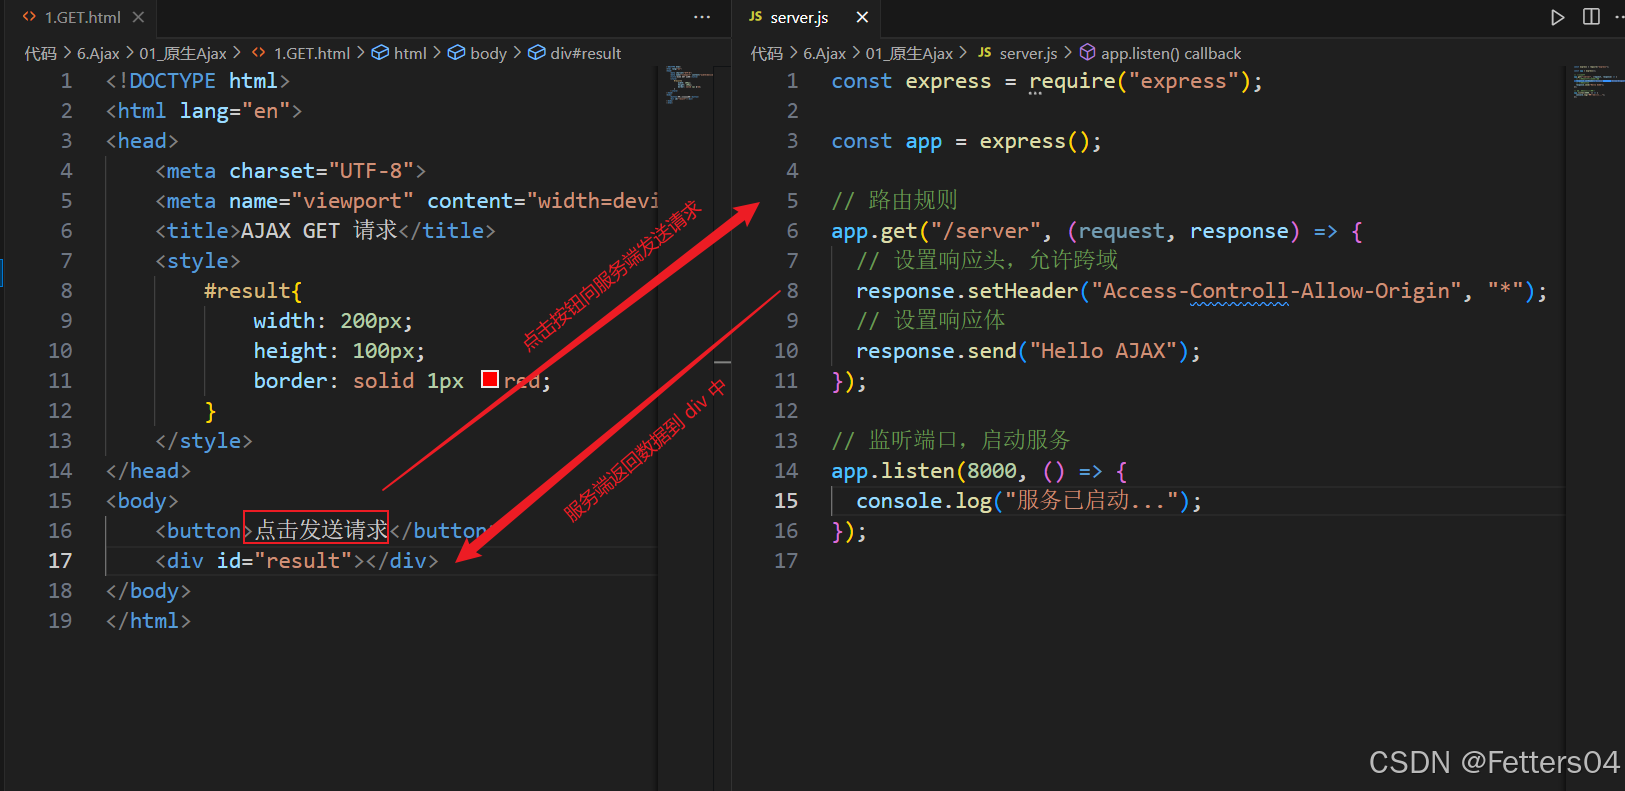
Task: Click the app.listen() callback symbol icon
Action: pyautogui.click(x=1087, y=53)
